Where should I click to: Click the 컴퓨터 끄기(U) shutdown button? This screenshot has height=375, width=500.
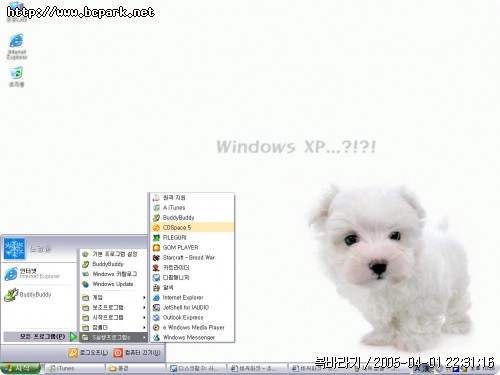tap(137, 353)
